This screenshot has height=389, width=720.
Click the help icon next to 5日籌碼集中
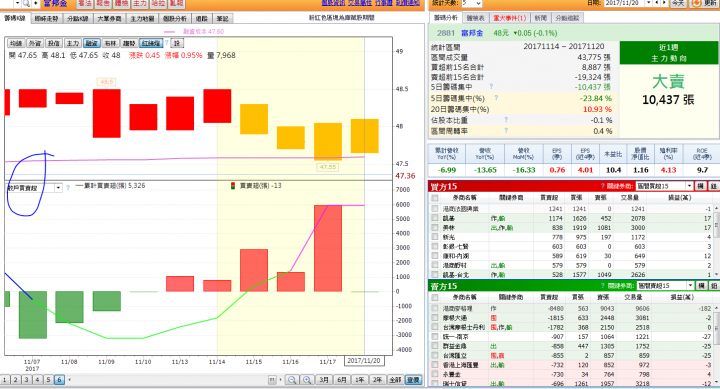(491, 86)
